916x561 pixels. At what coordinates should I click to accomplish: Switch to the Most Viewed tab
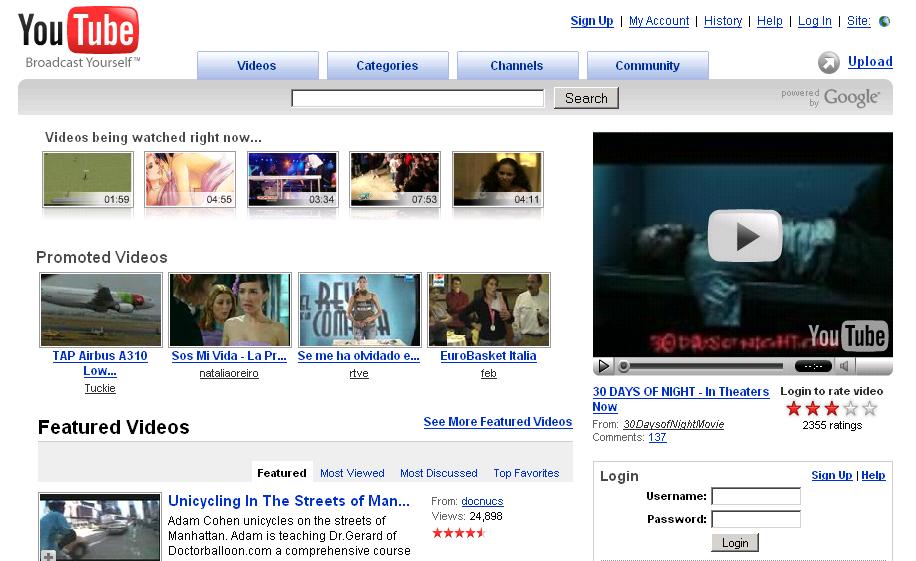pyautogui.click(x=352, y=473)
